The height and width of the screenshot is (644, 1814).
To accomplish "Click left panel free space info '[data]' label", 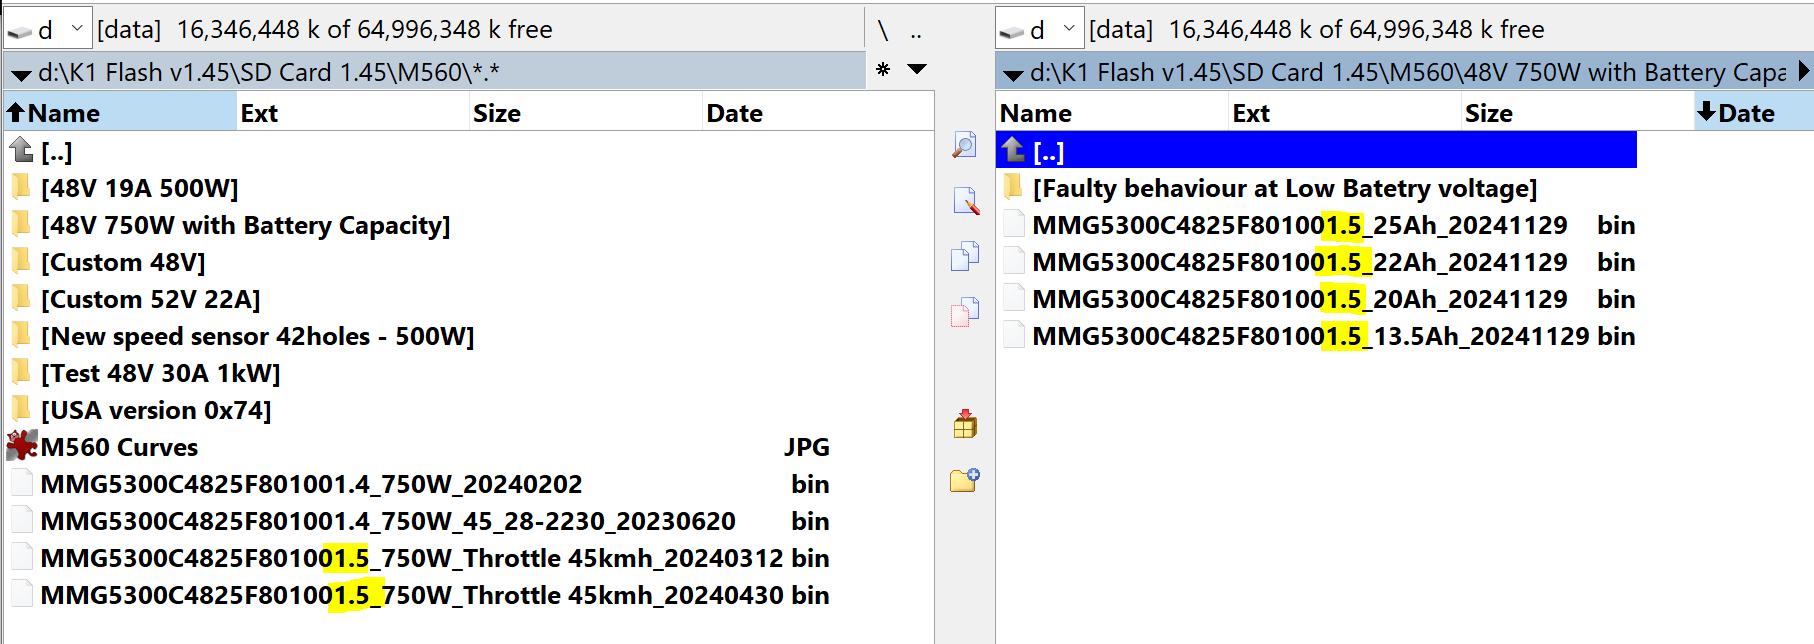I will (129, 30).
